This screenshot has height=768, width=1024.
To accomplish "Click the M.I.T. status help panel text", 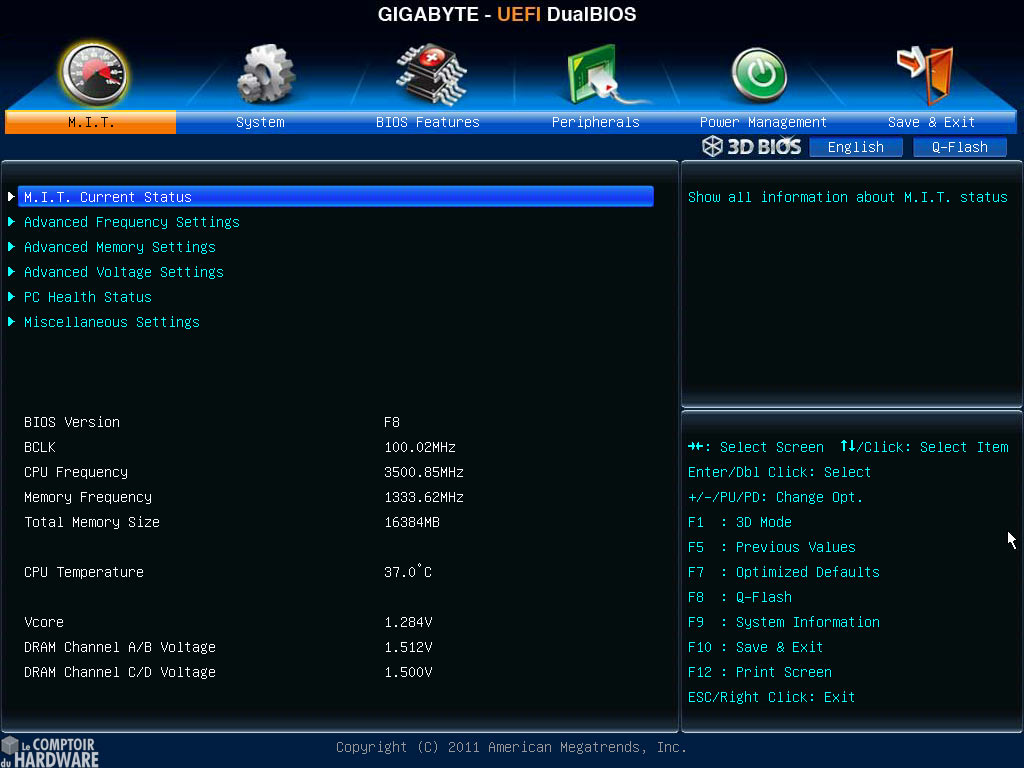I will click(x=850, y=197).
